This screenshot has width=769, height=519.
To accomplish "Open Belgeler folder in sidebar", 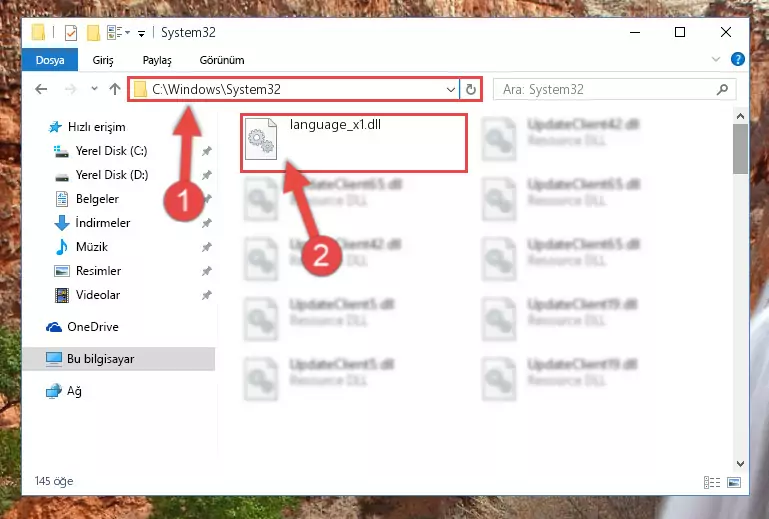I will 97,199.
